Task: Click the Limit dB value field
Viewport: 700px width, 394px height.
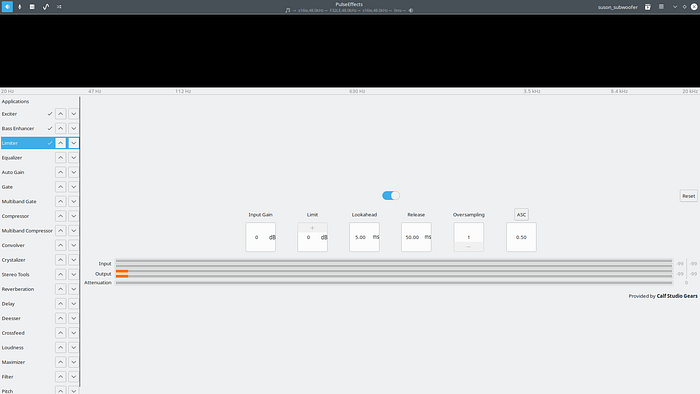Action: 312,237
